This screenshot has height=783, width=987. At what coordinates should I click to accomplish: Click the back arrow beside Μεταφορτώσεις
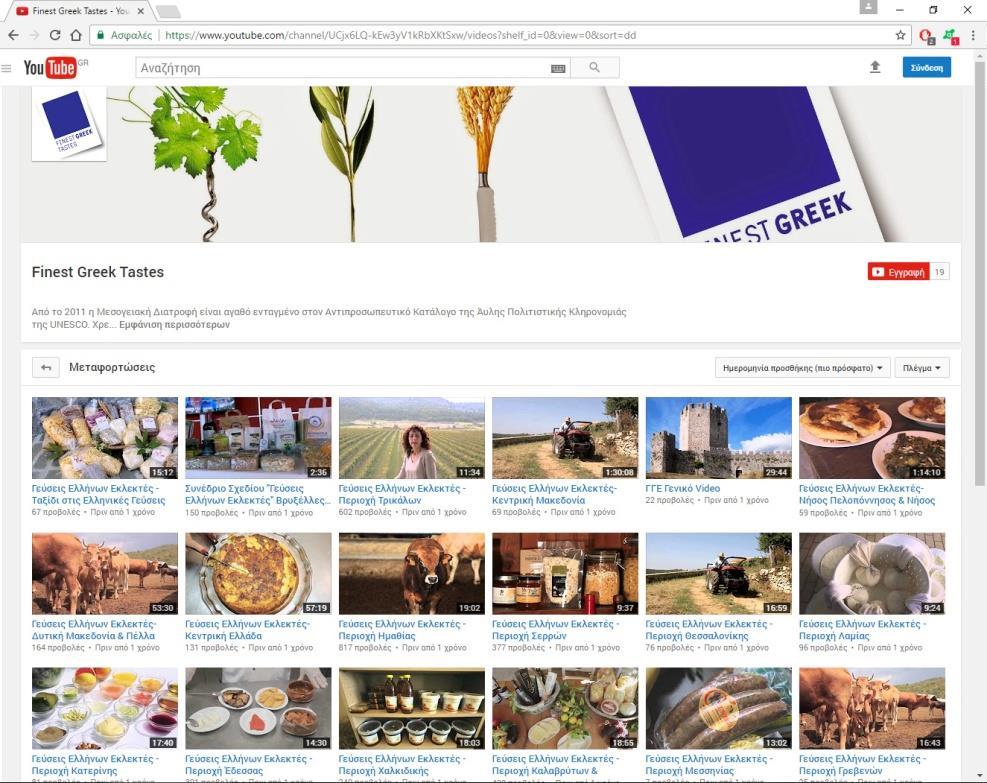46,368
